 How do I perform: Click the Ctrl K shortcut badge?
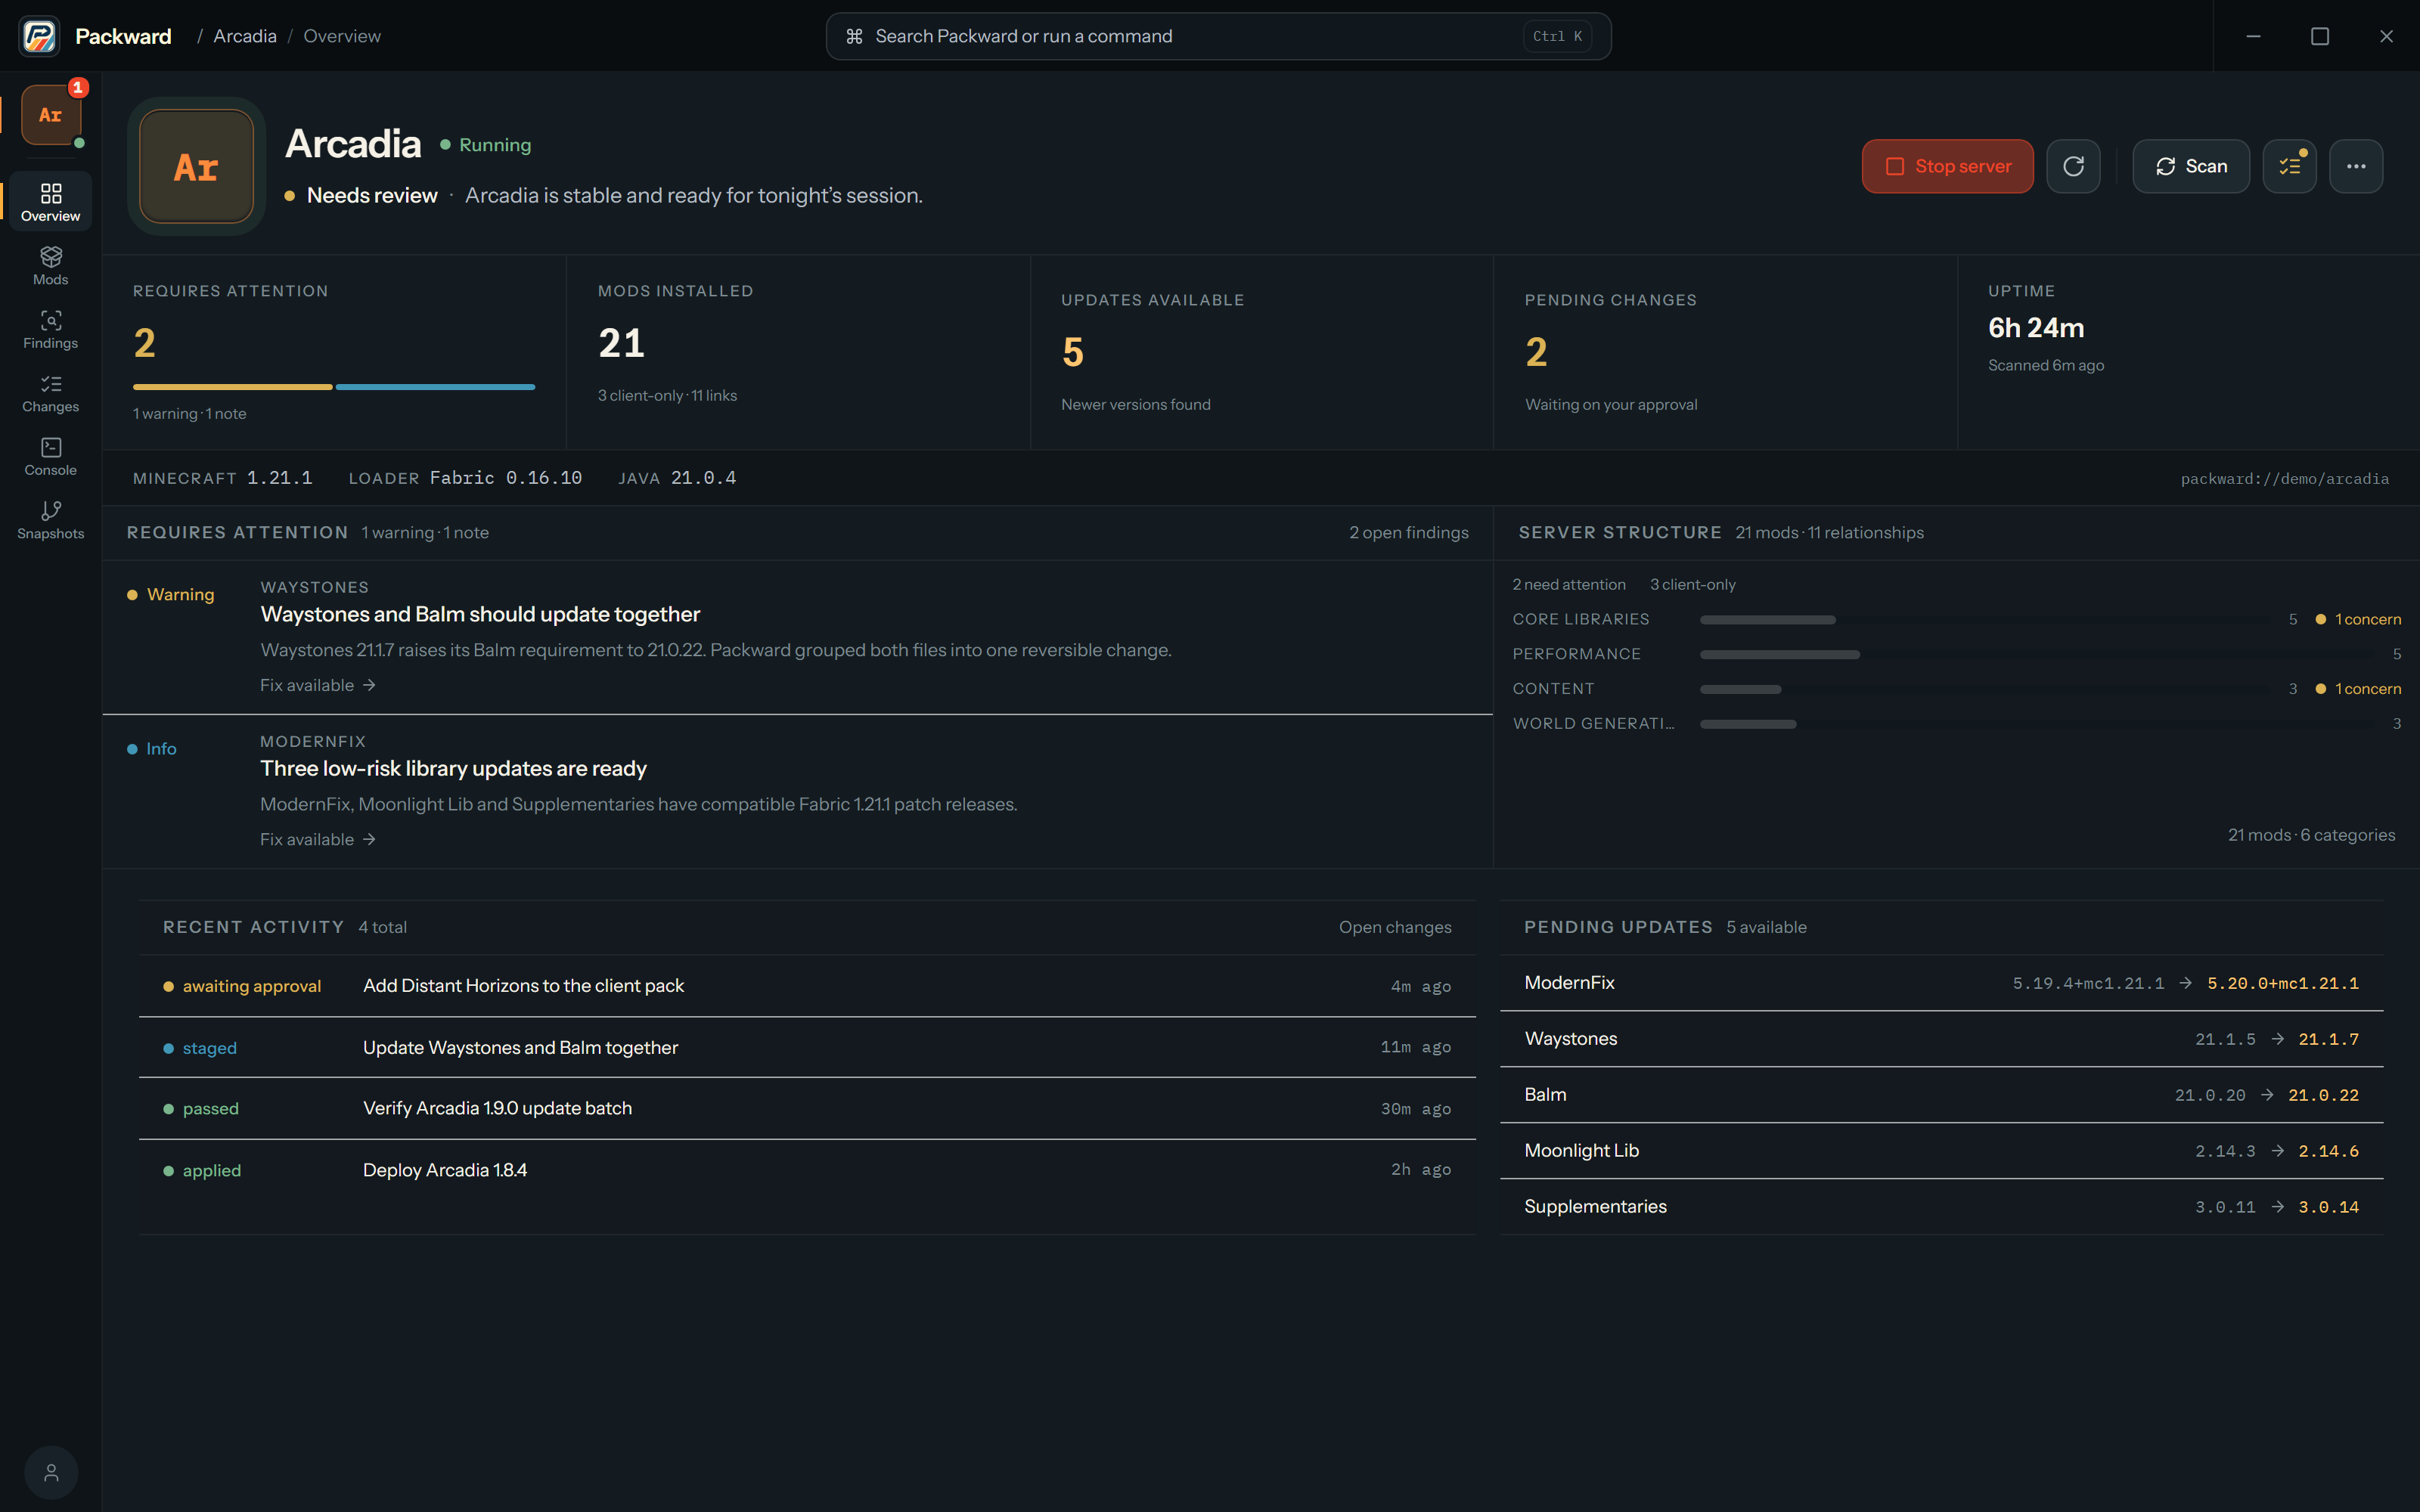[1557, 36]
